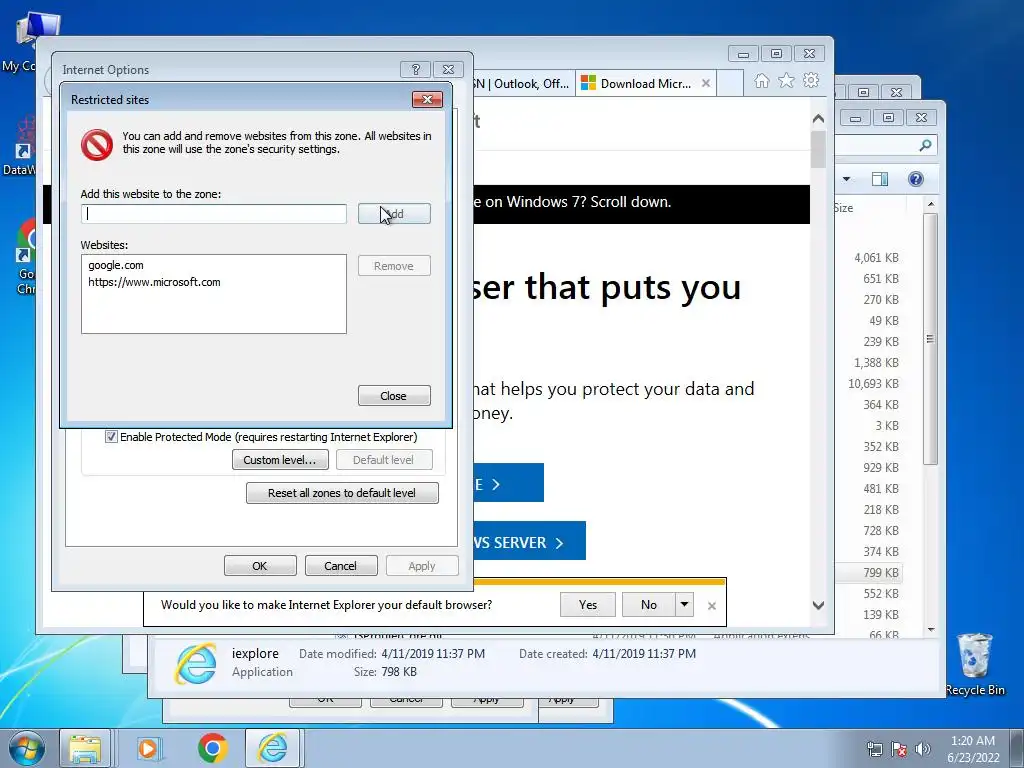Click the Internet Options help question mark icon
Image resolution: width=1024 pixels, height=768 pixels.
415,69
